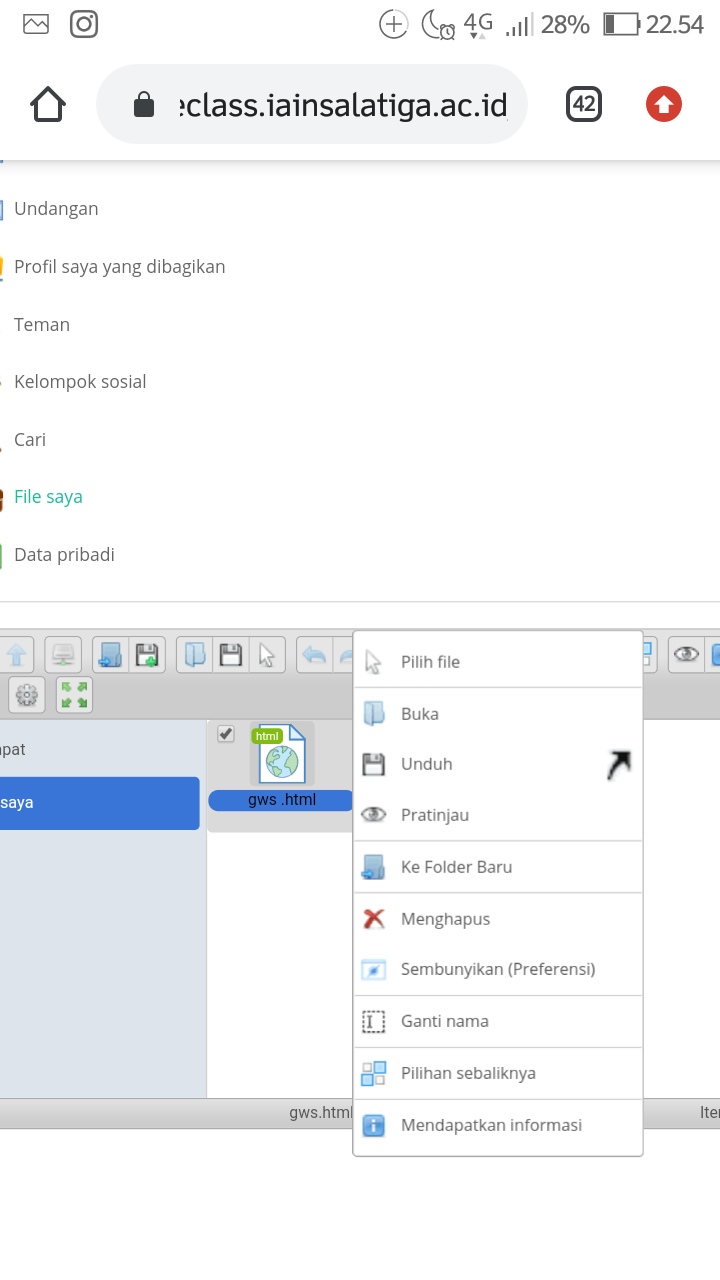Click the select-file cursor toolbar icon
The width and height of the screenshot is (720, 1280).
[266, 655]
